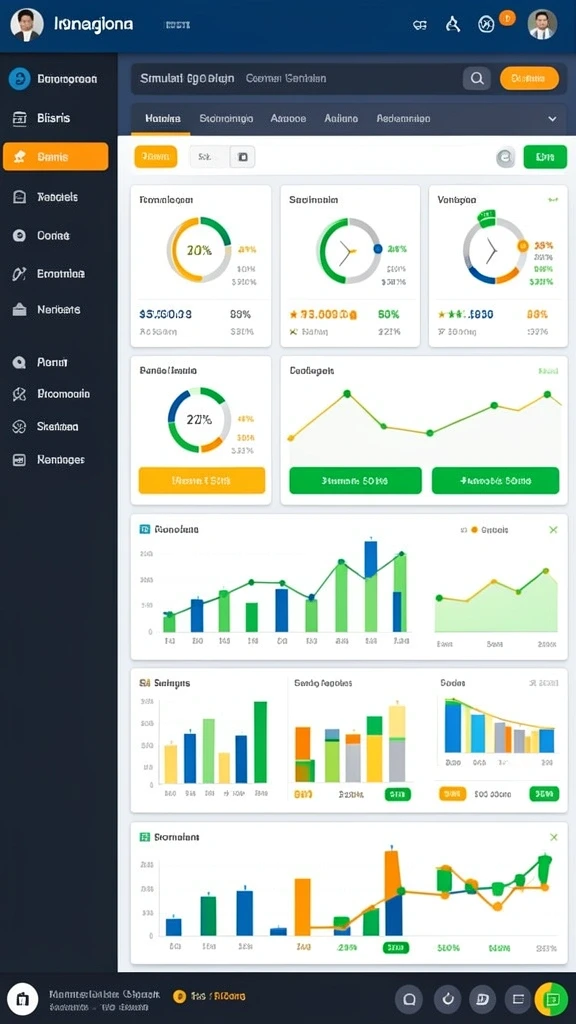Click the green-yellow icon in the bottom-right bar

click(551, 999)
